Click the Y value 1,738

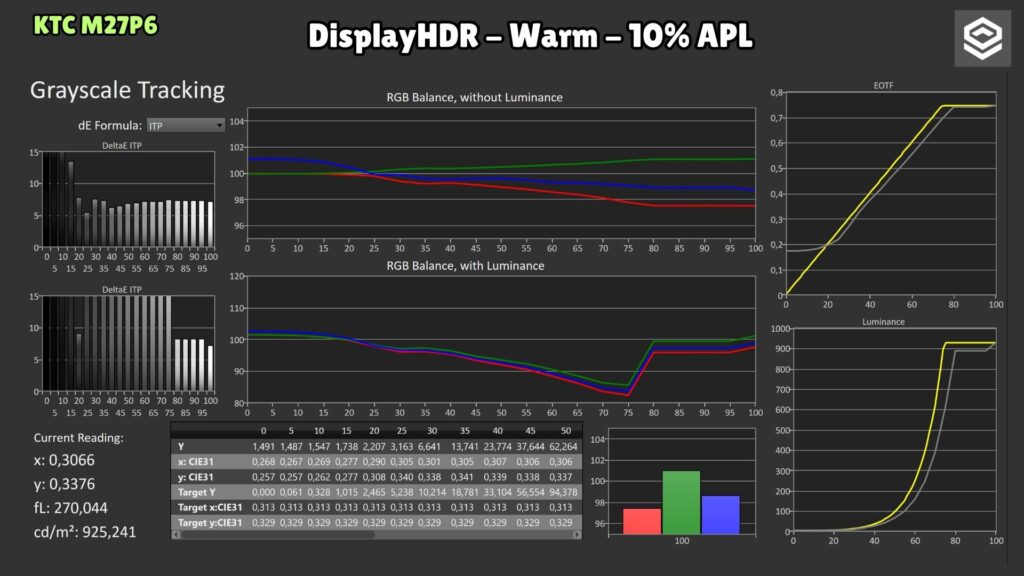point(346,447)
